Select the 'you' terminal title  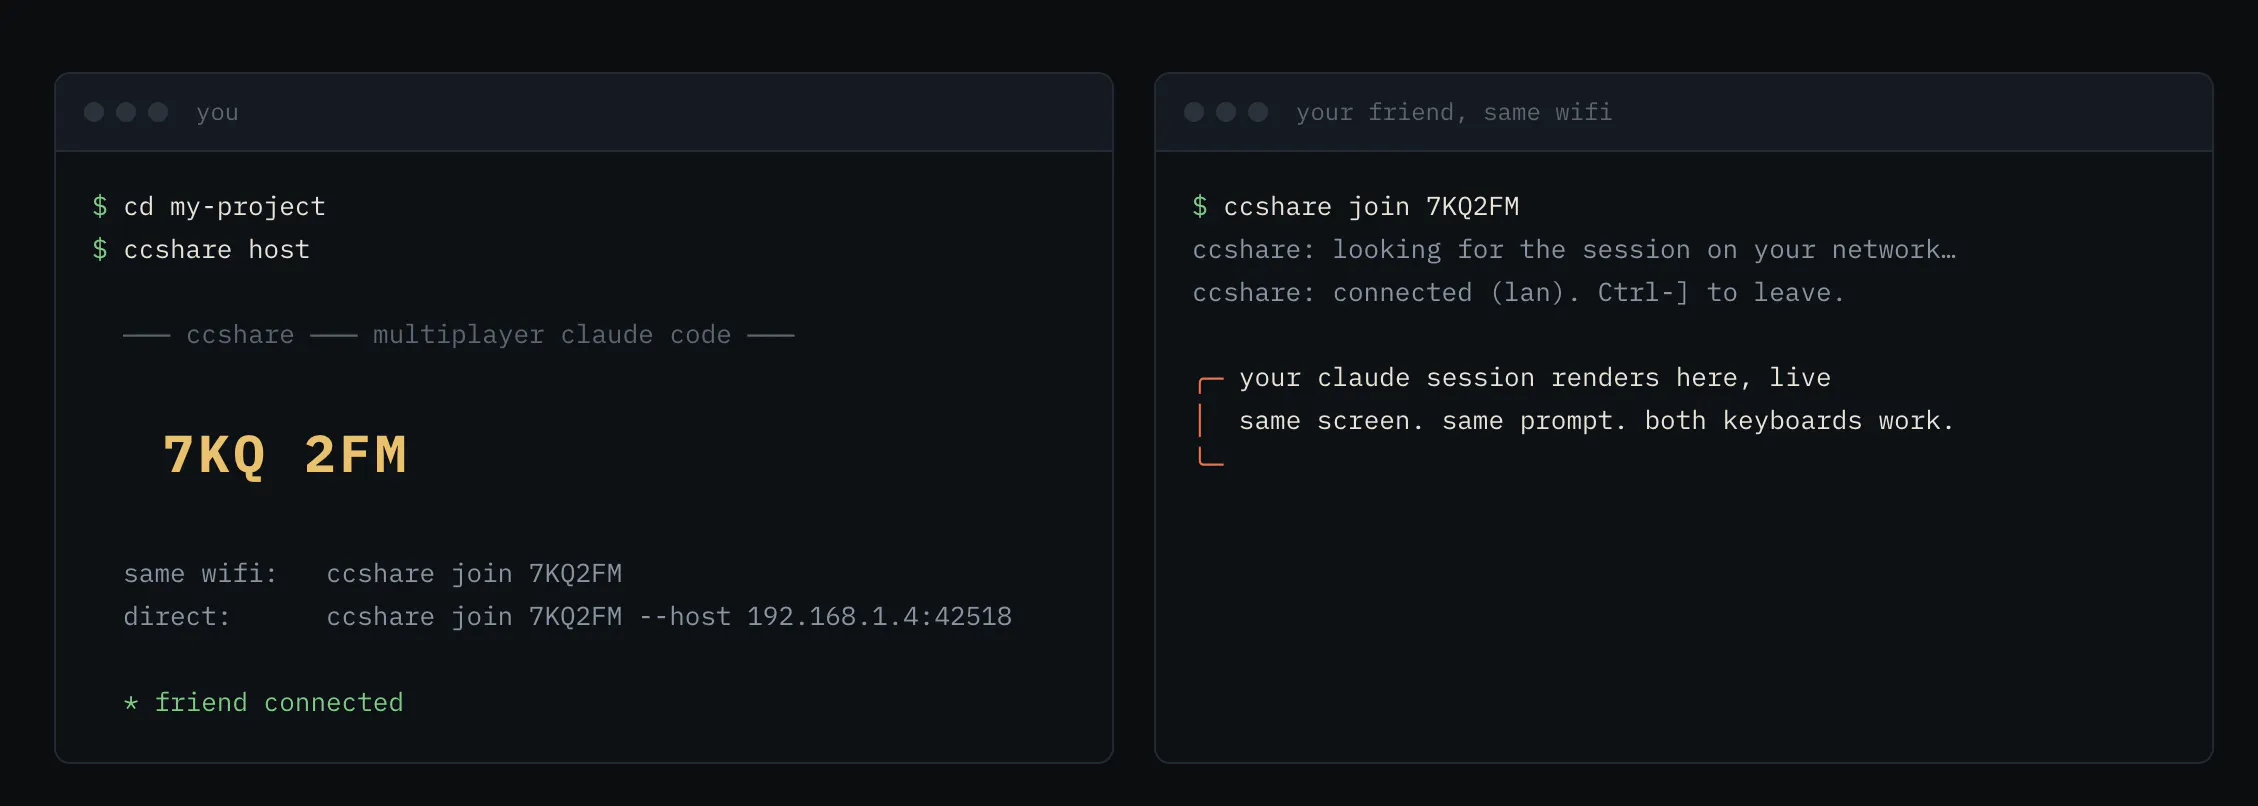pyautogui.click(x=218, y=112)
